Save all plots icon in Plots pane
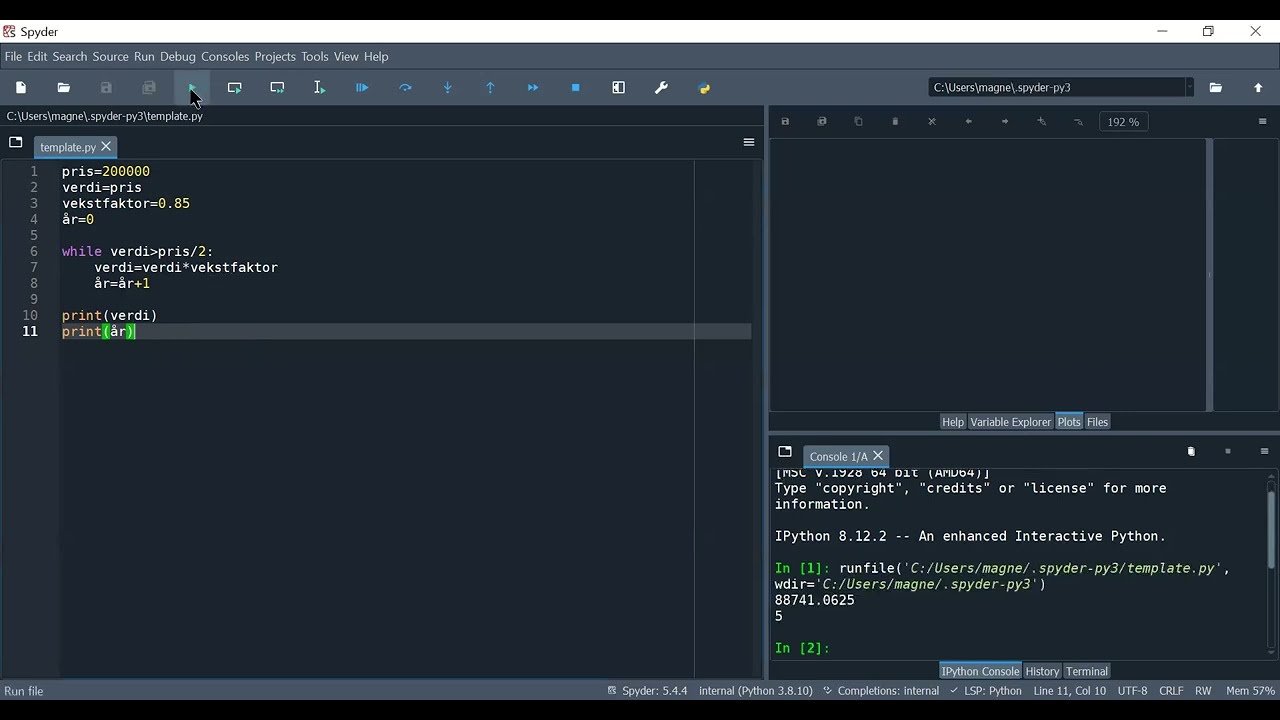1280x720 pixels. point(822,122)
